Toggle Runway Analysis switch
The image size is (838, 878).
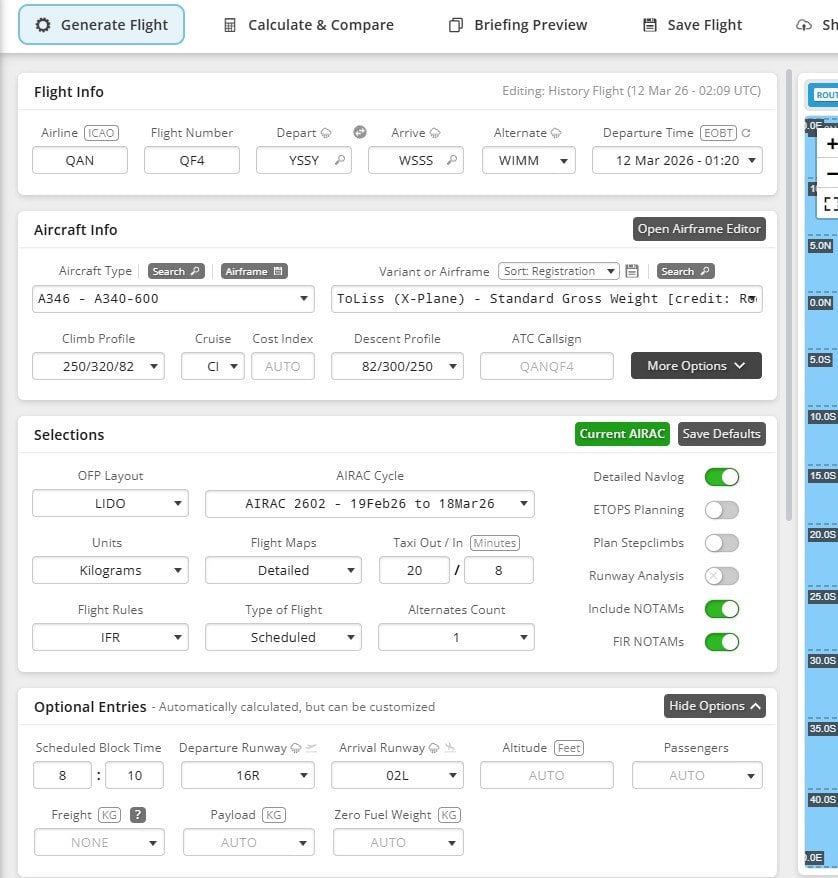coord(722,576)
